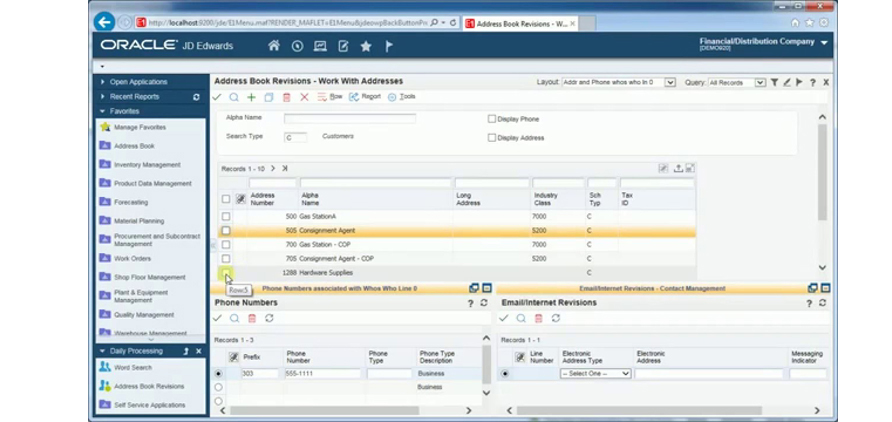Viewport: 892px width, 422px height.
Task: Click the Phone Numbers horizontal scrollbar
Action: tap(324, 411)
